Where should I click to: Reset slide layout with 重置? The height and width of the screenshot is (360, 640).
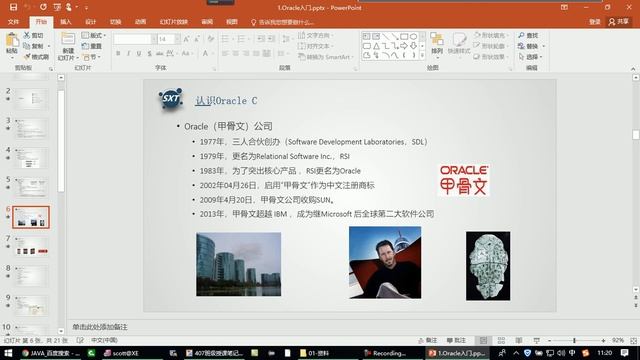91,46
